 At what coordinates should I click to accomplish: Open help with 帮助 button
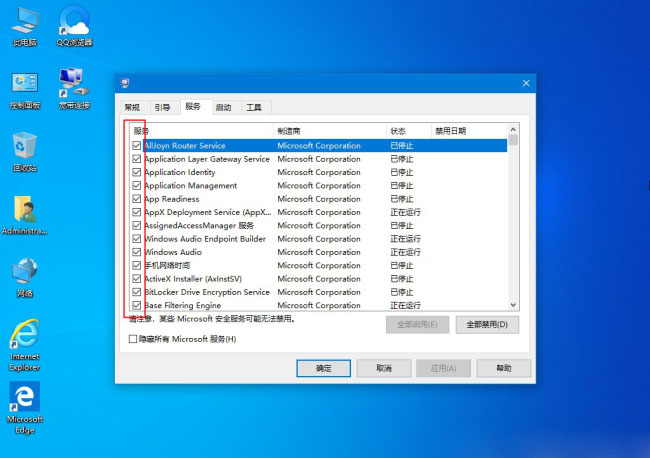[x=504, y=368]
